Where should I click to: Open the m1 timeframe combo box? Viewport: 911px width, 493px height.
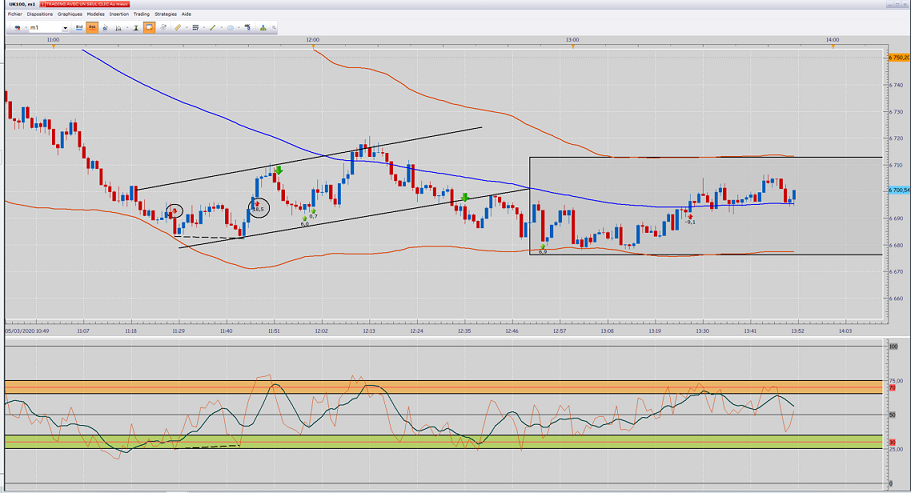click(49, 27)
